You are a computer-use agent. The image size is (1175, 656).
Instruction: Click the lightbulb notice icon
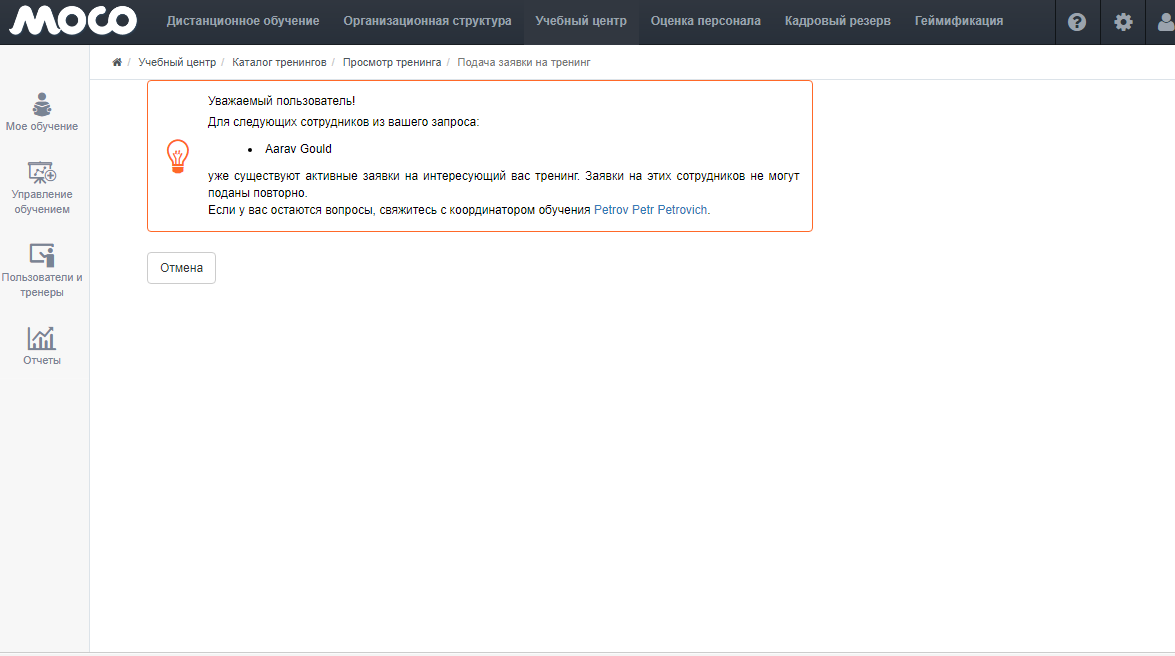177,156
